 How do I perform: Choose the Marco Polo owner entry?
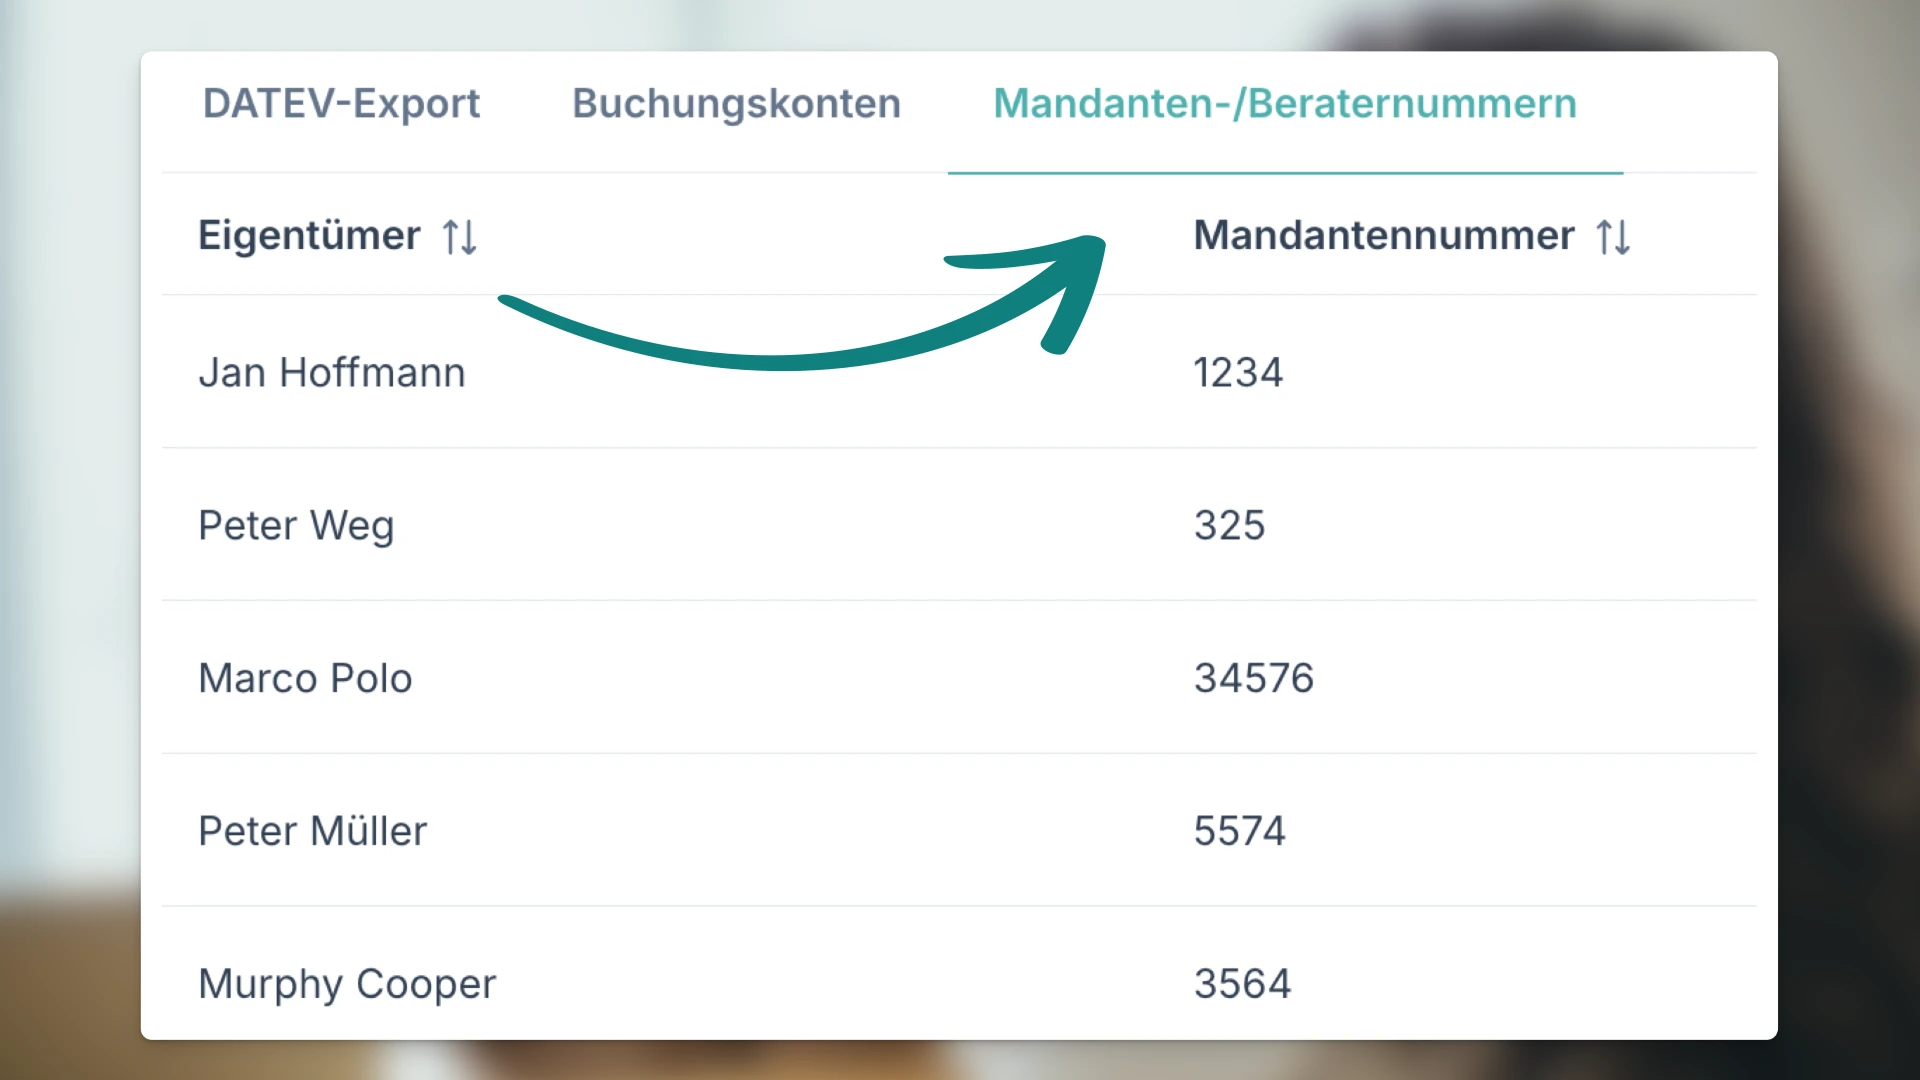305,679
